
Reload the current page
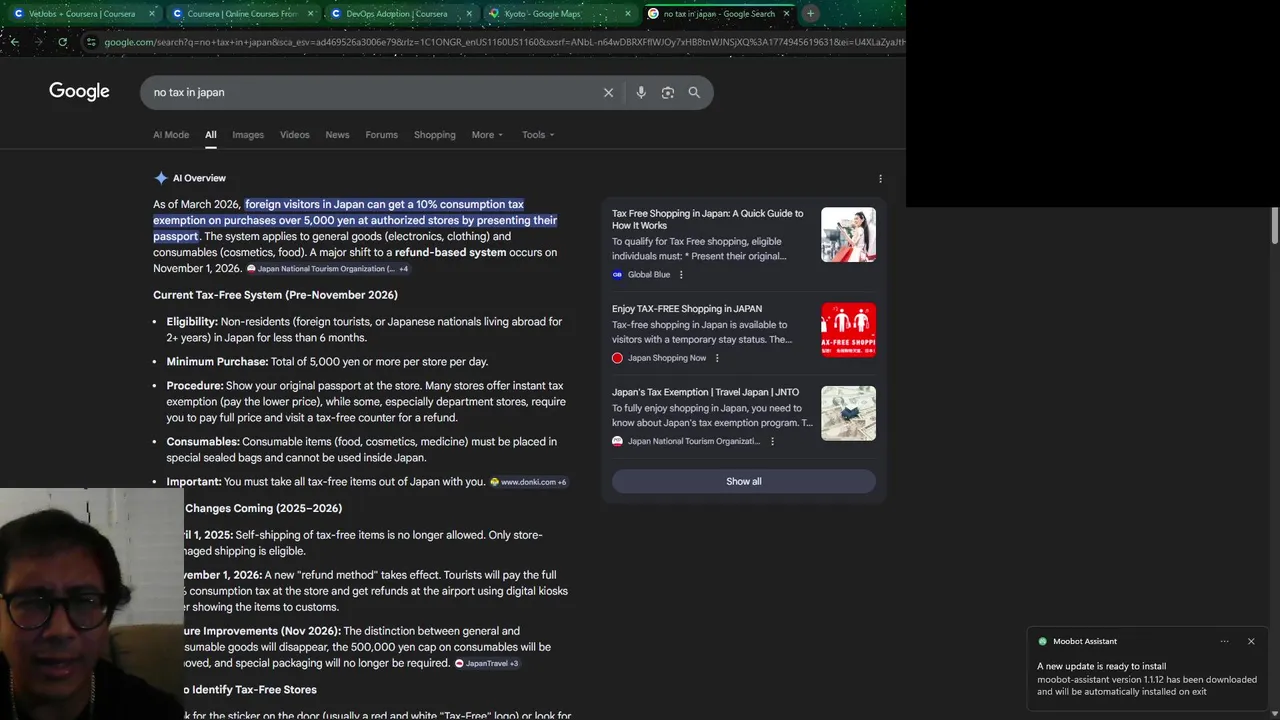[62, 42]
